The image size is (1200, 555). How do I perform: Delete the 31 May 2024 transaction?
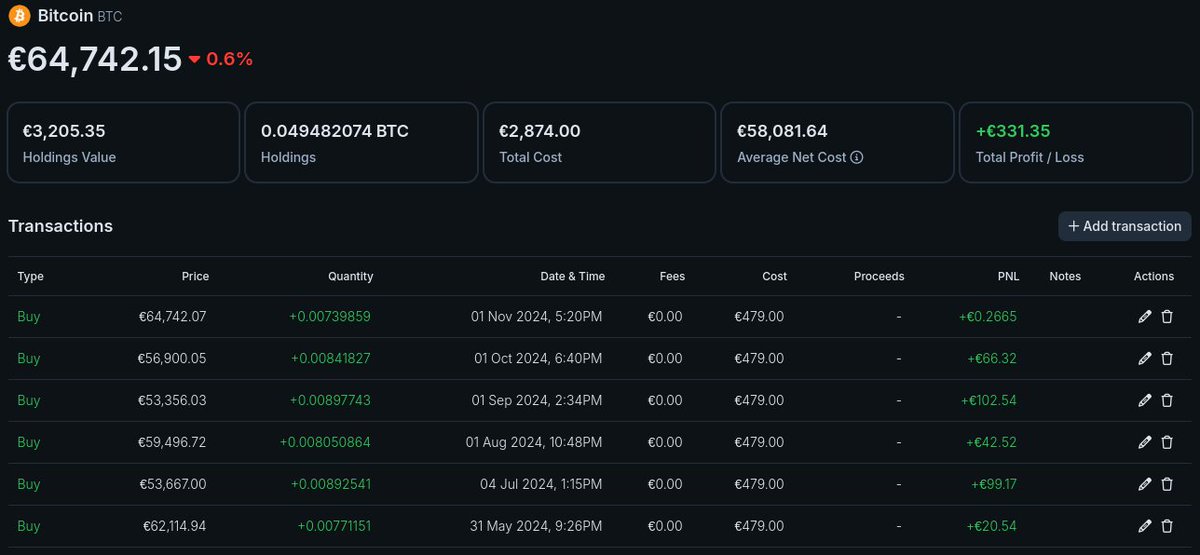click(1167, 527)
